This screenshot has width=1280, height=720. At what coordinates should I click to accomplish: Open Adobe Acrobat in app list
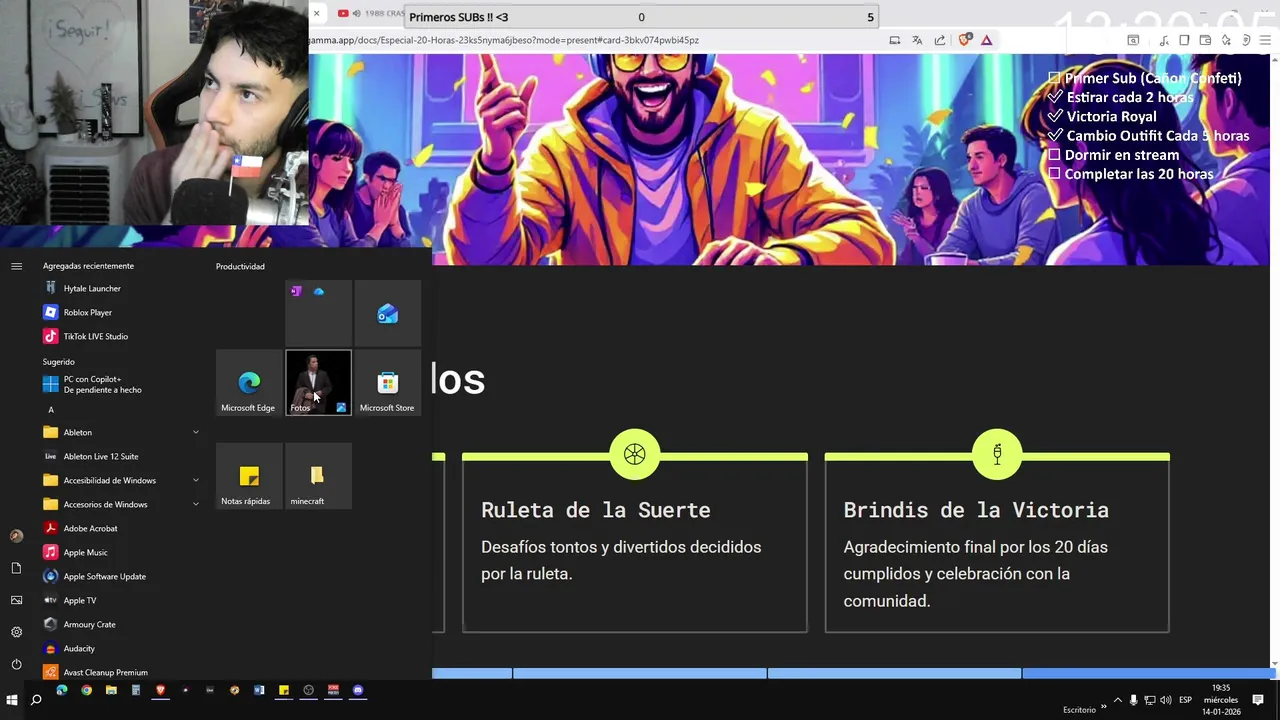(x=120, y=528)
